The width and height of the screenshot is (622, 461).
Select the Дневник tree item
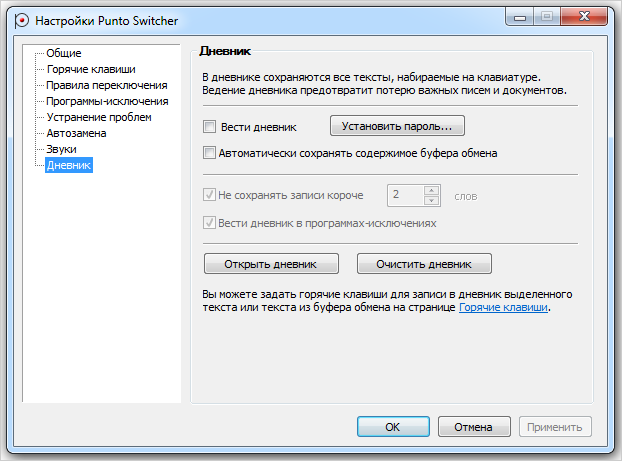coord(69,165)
